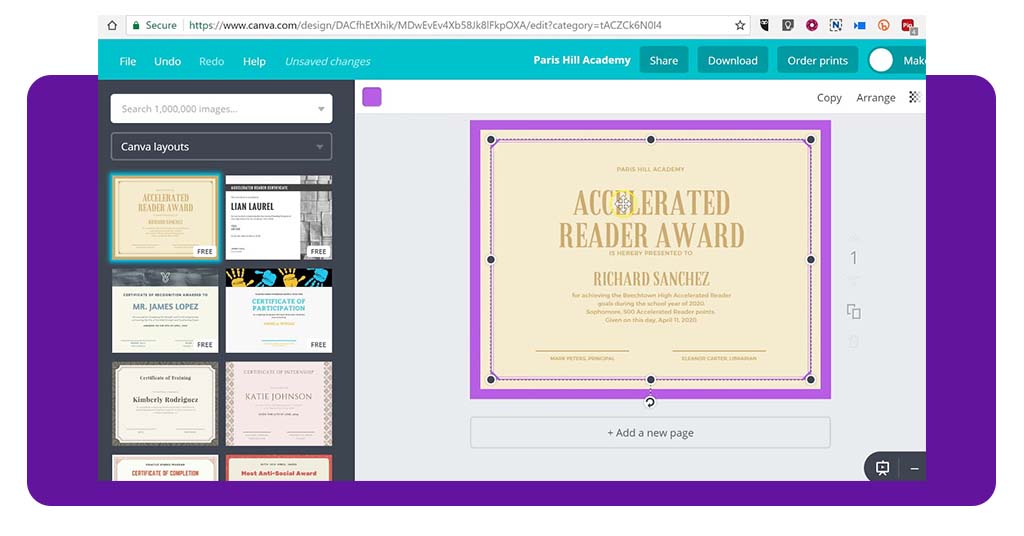Add a new page

650,432
